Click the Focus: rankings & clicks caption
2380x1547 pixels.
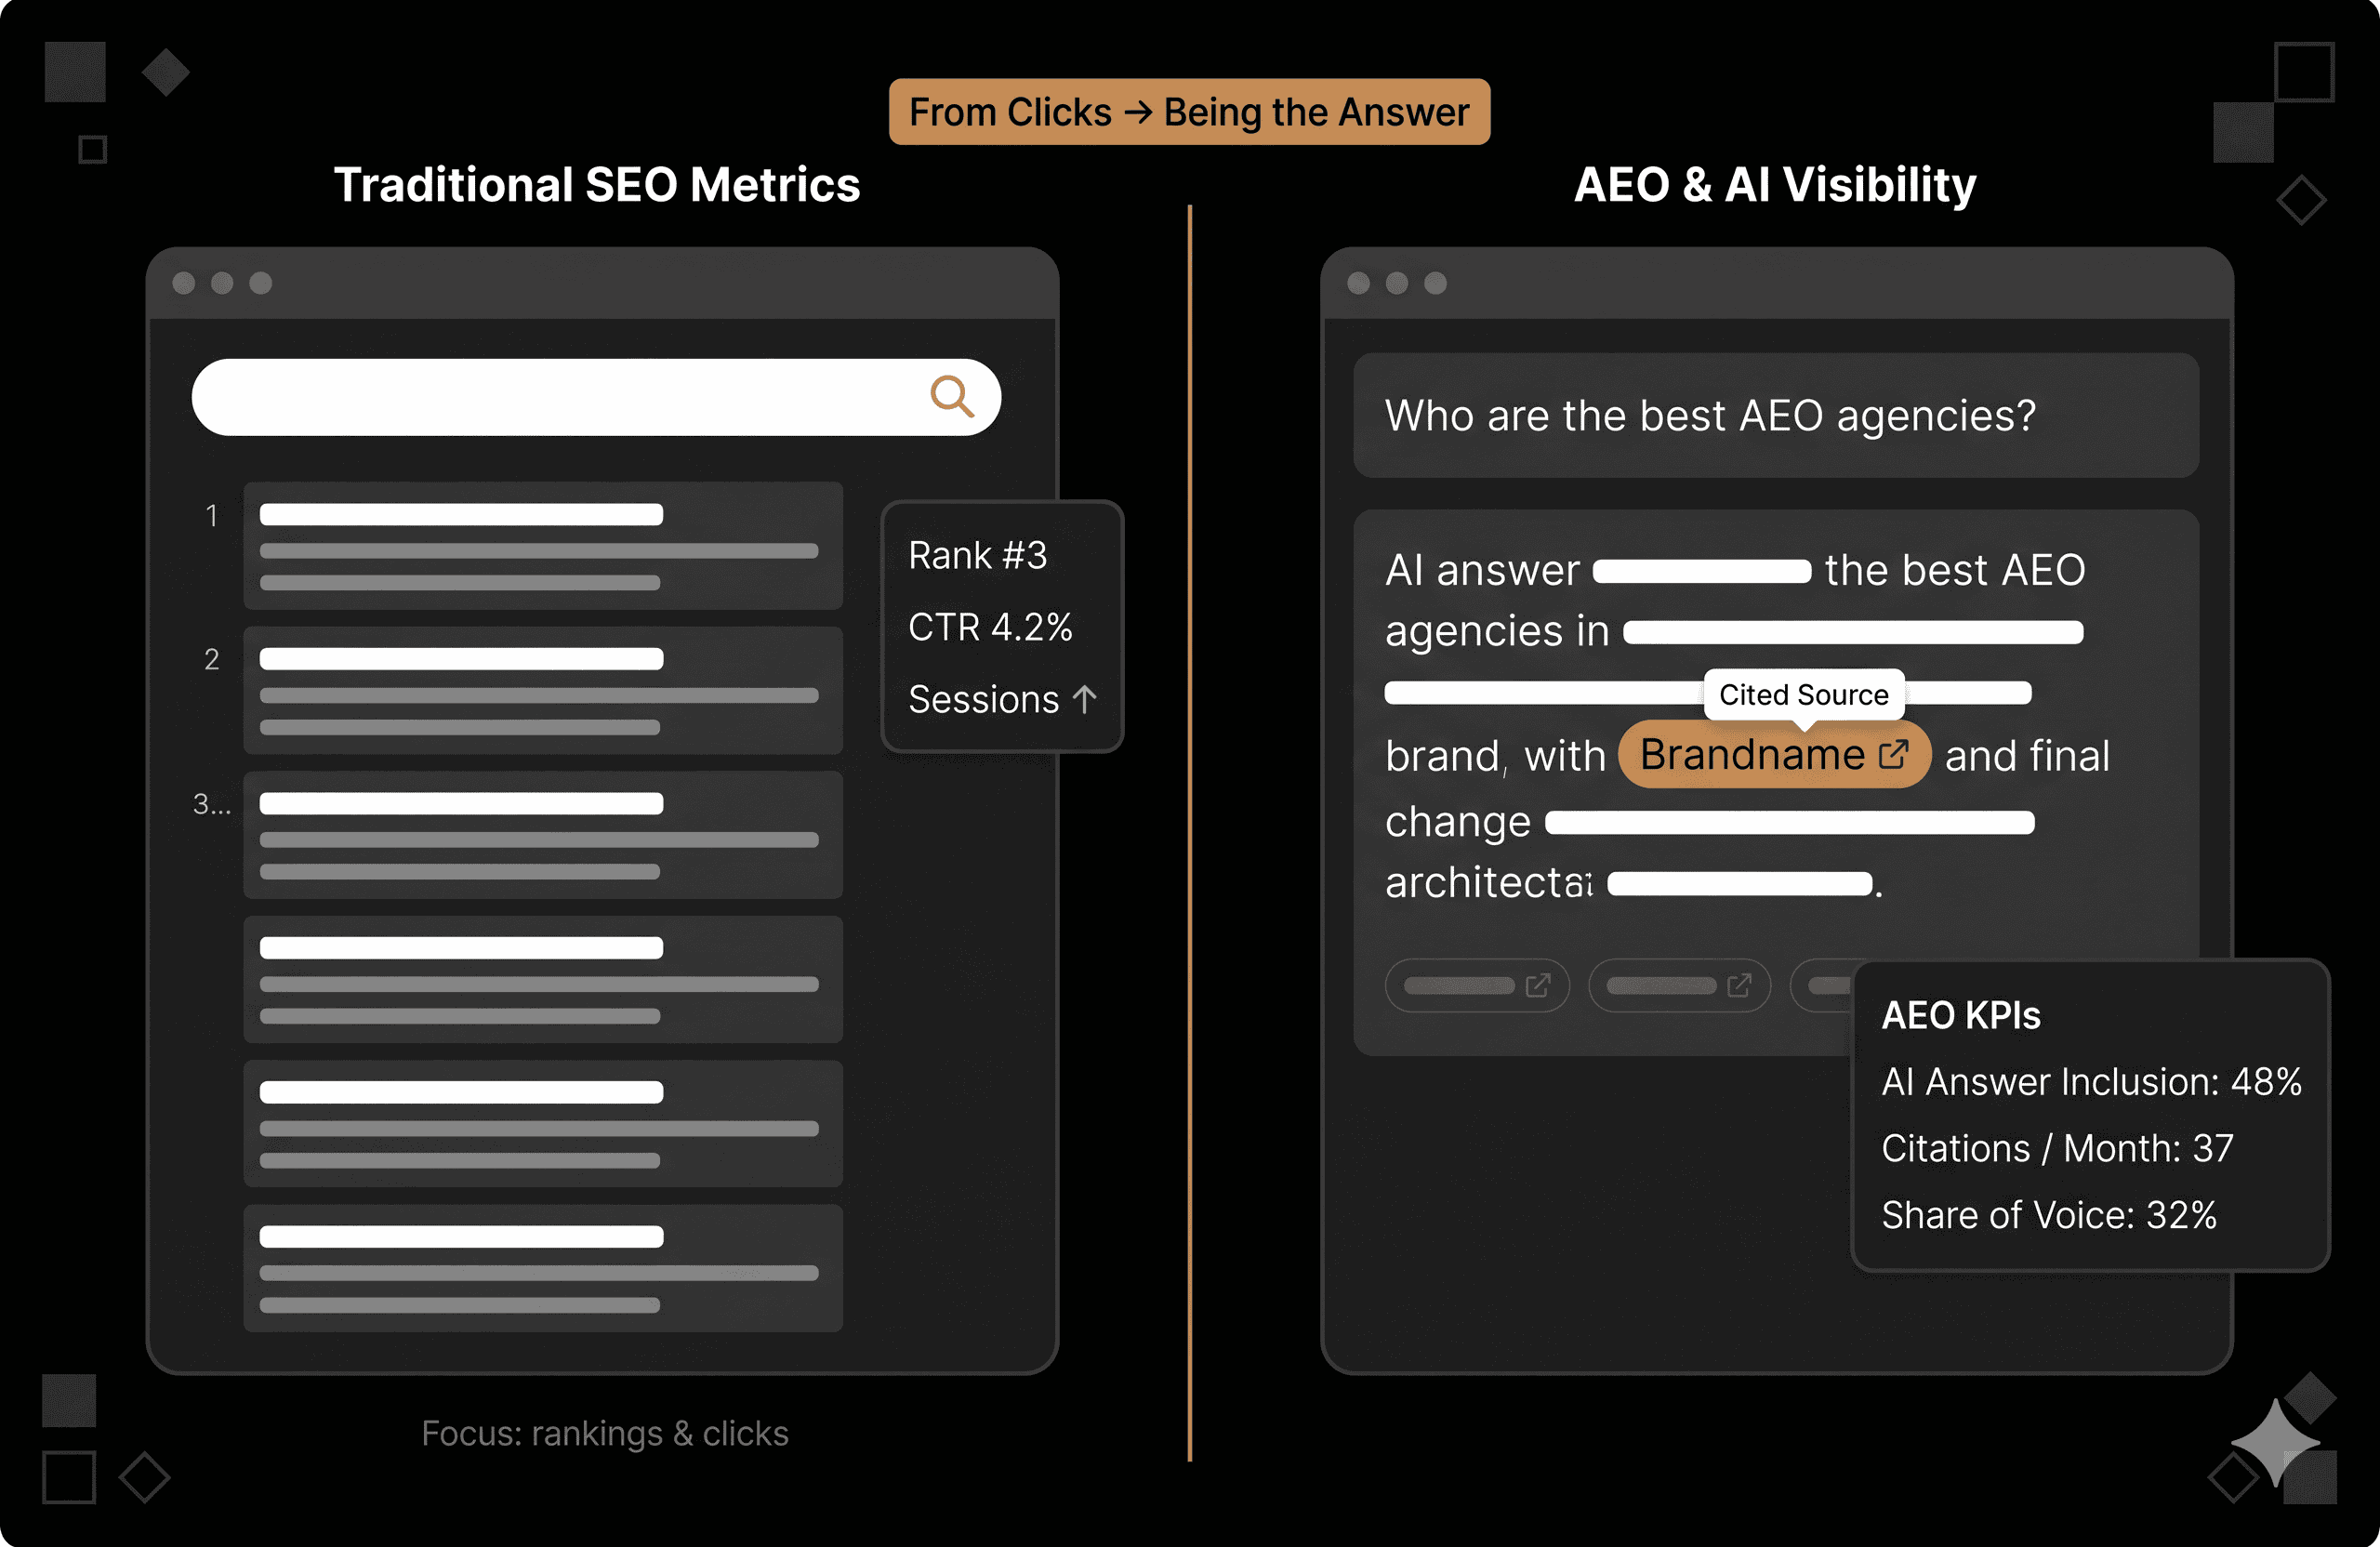point(605,1433)
